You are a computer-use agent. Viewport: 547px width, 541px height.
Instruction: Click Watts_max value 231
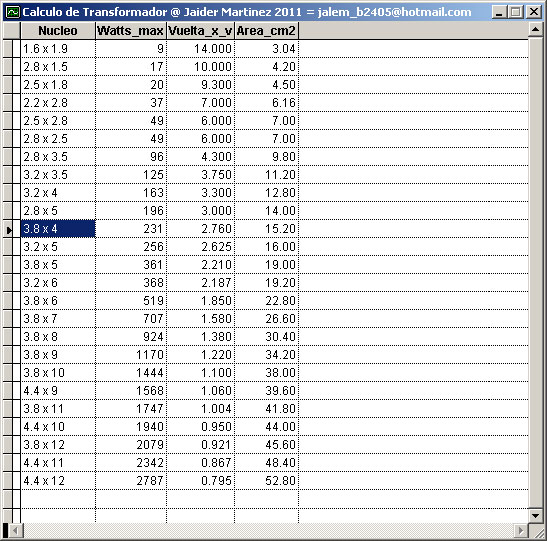pos(131,229)
